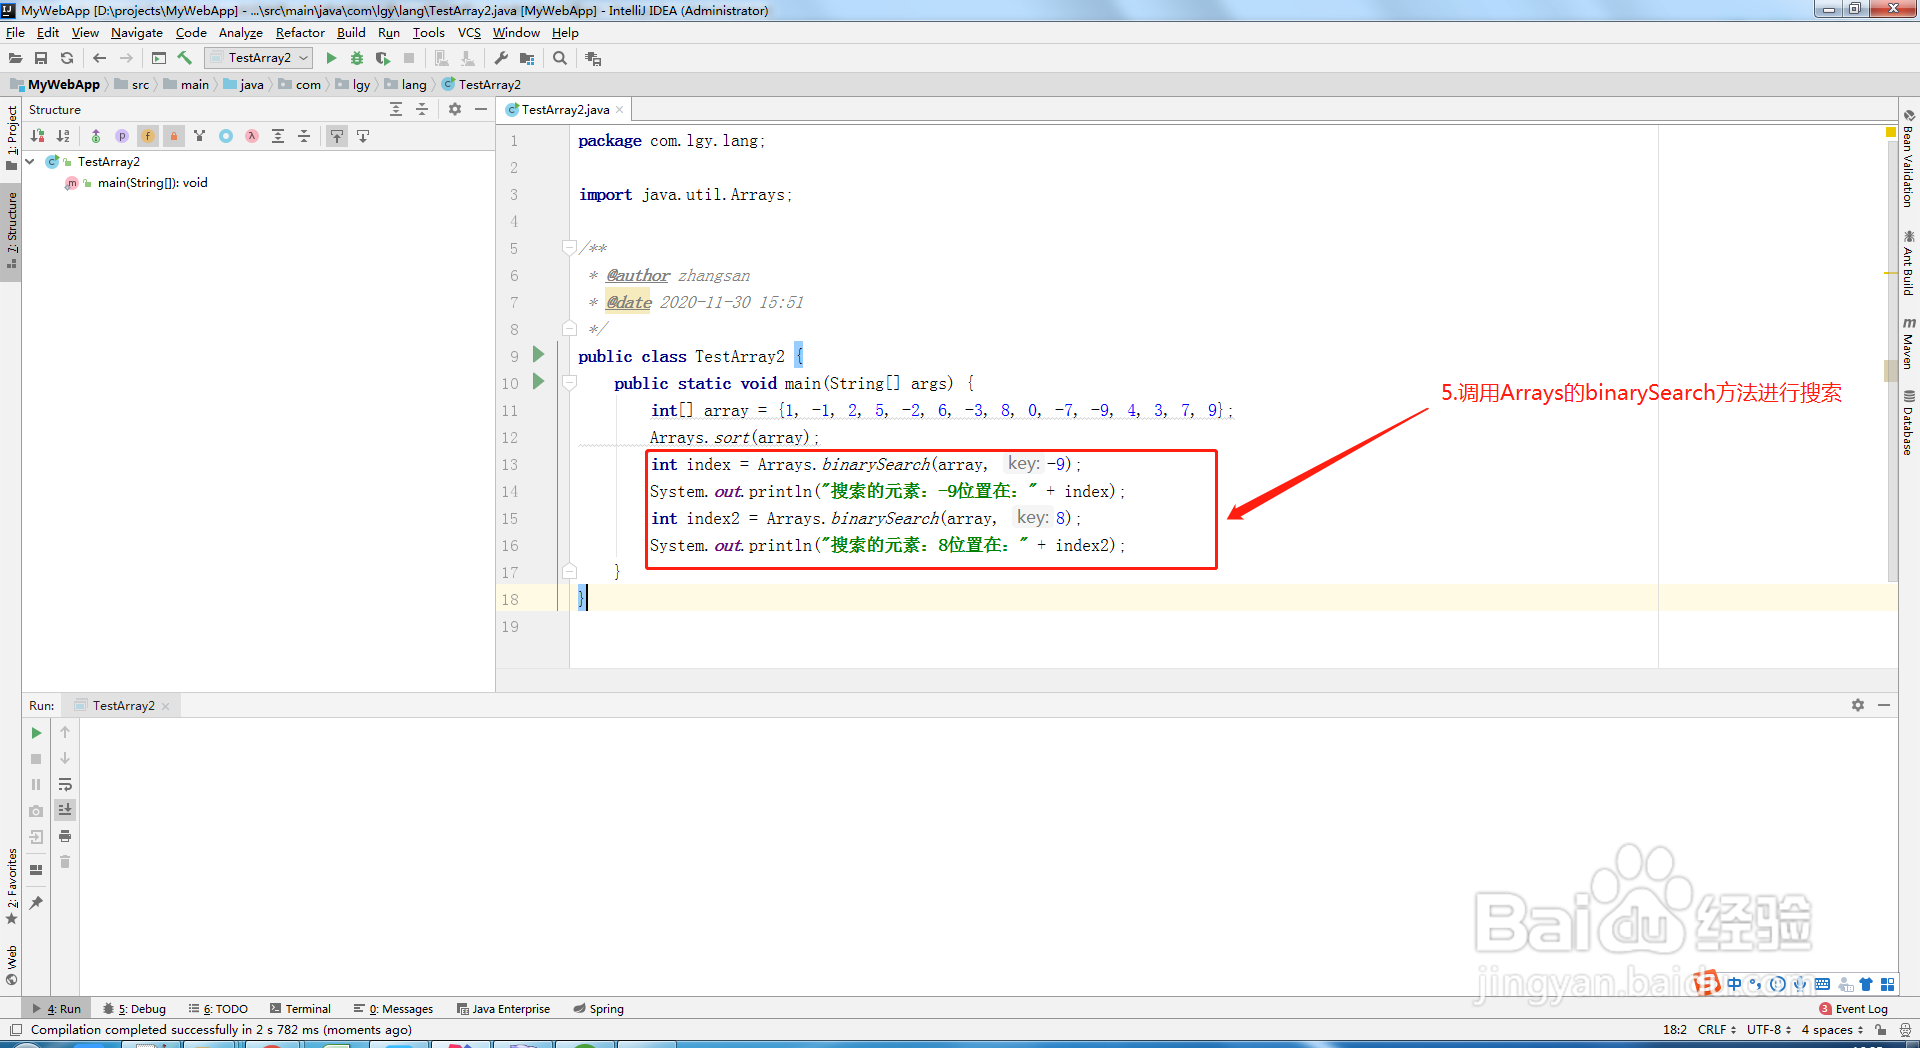1920x1048 pixels.
Task: Collapse all nodes in Structure header
Action: tap(422, 109)
